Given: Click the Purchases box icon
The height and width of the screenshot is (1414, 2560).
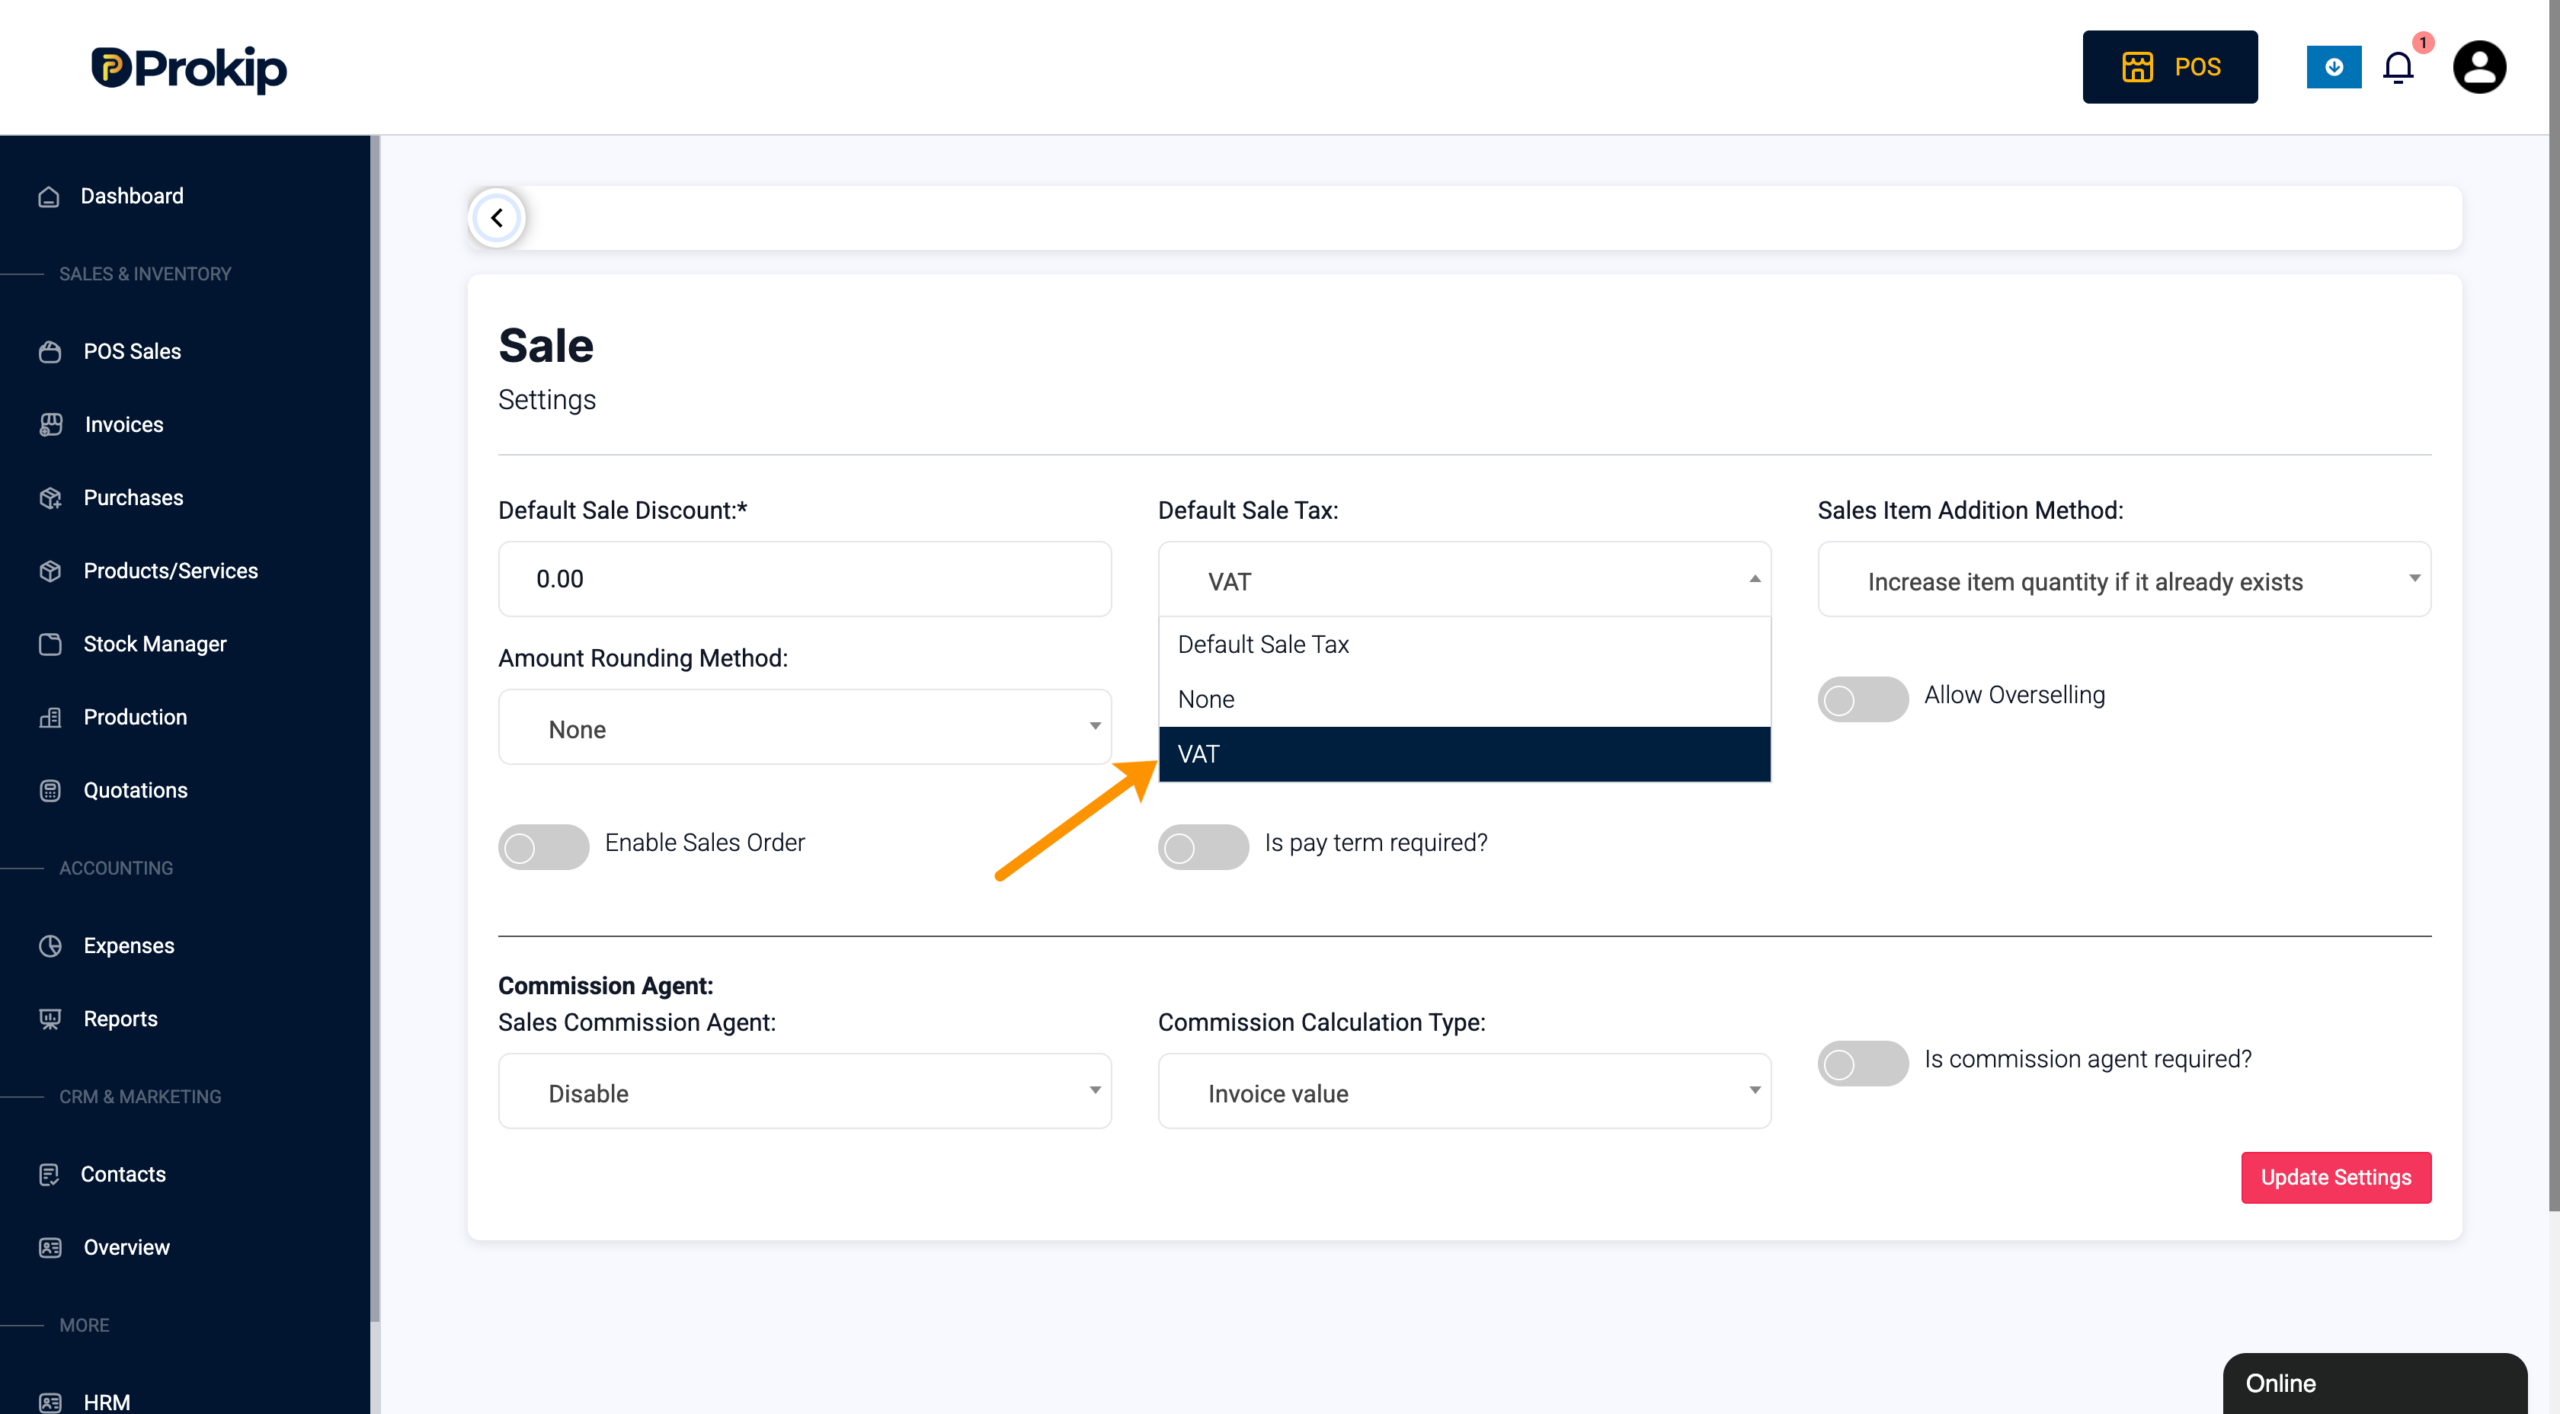Looking at the screenshot, I should [x=50, y=498].
